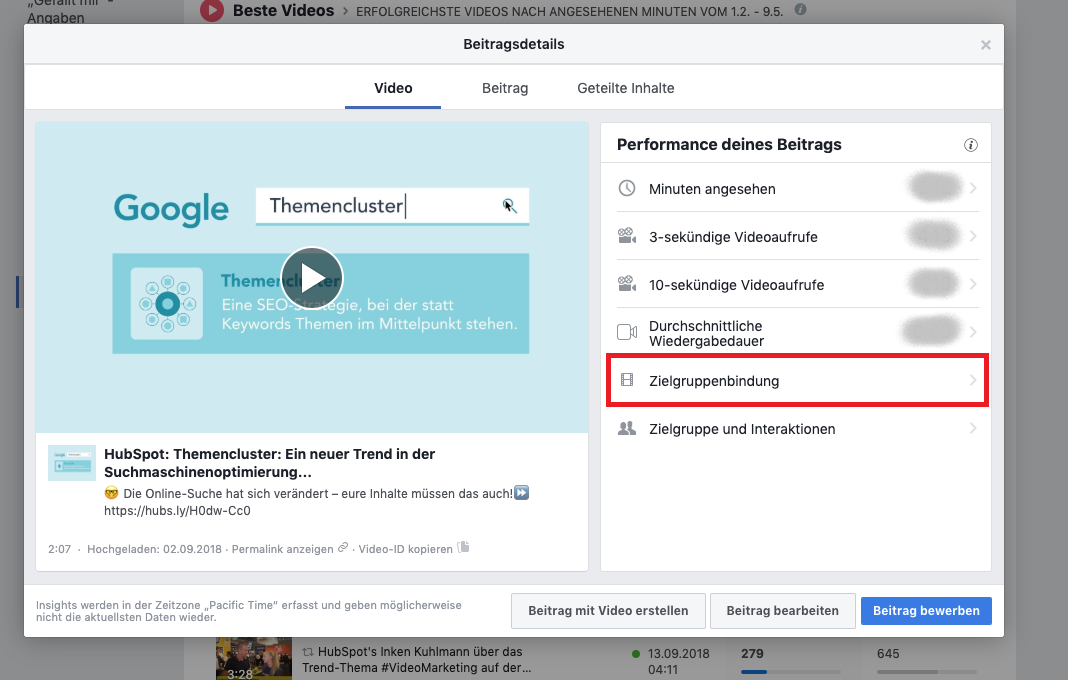Open the HubSpot's Inken Kuhlmann post link
Image resolution: width=1068 pixels, height=680 pixels.
click(x=415, y=660)
